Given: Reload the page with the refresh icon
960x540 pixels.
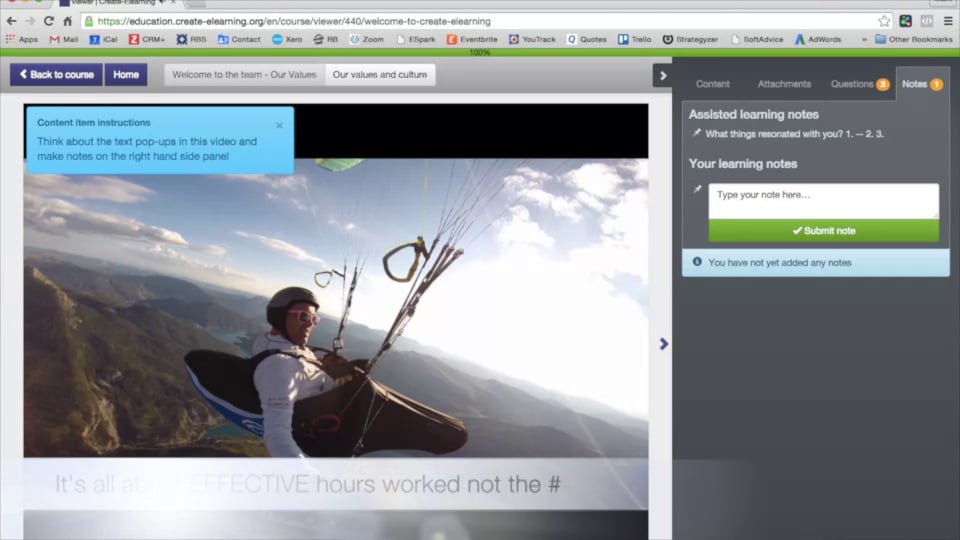Looking at the screenshot, I should 49,21.
